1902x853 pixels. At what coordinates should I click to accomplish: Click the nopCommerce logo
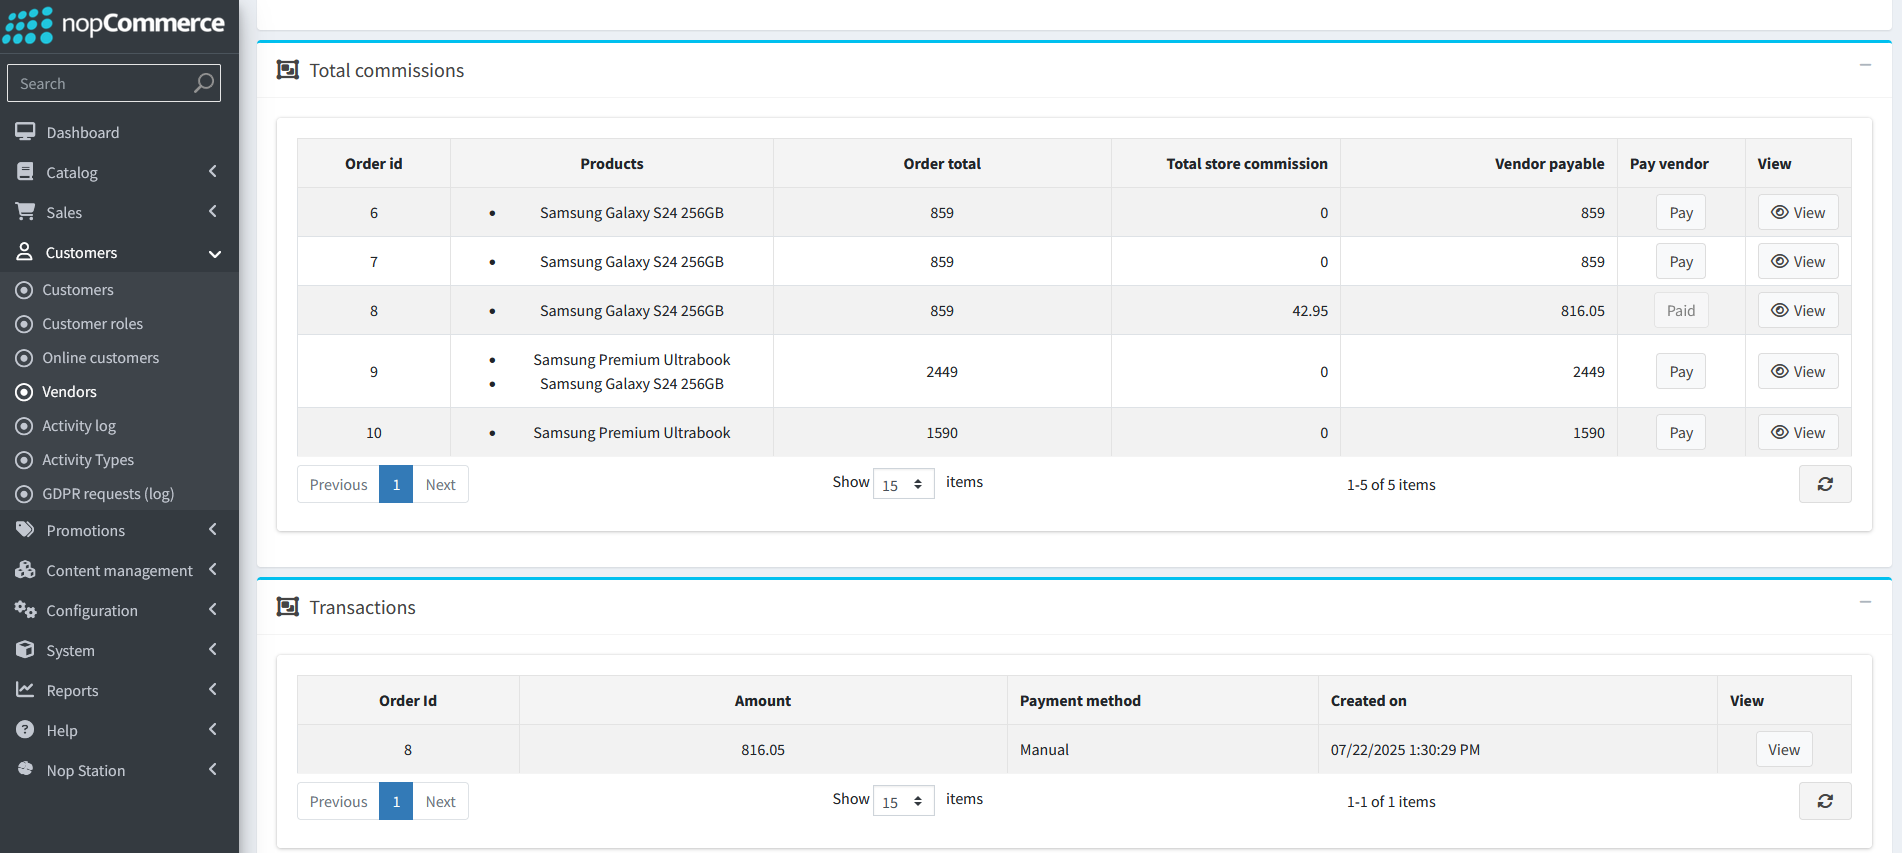(114, 24)
